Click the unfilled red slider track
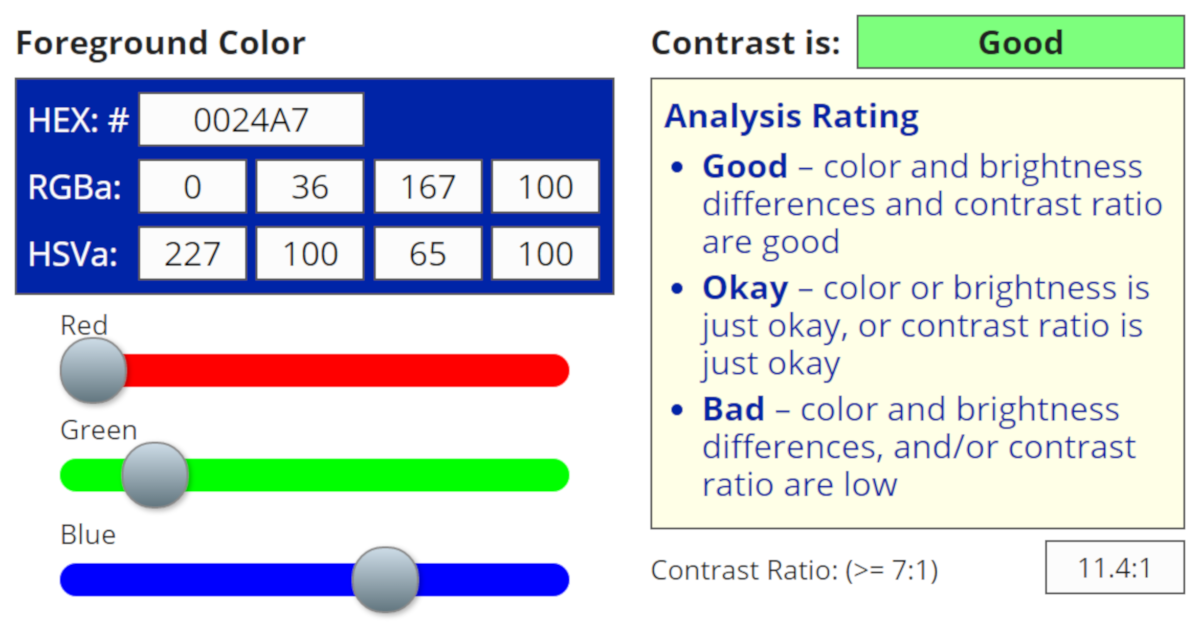This screenshot has height=630, width=1200. coord(350,371)
